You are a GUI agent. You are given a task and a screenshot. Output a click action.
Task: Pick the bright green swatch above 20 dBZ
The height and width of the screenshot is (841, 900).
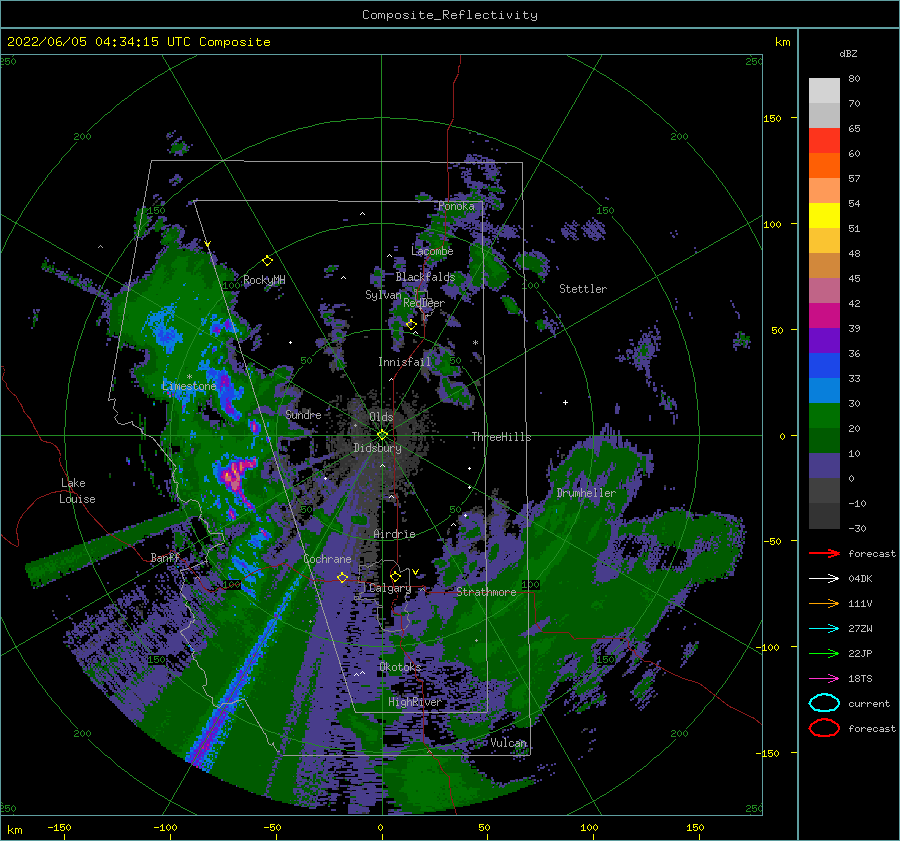pyautogui.click(x=824, y=415)
